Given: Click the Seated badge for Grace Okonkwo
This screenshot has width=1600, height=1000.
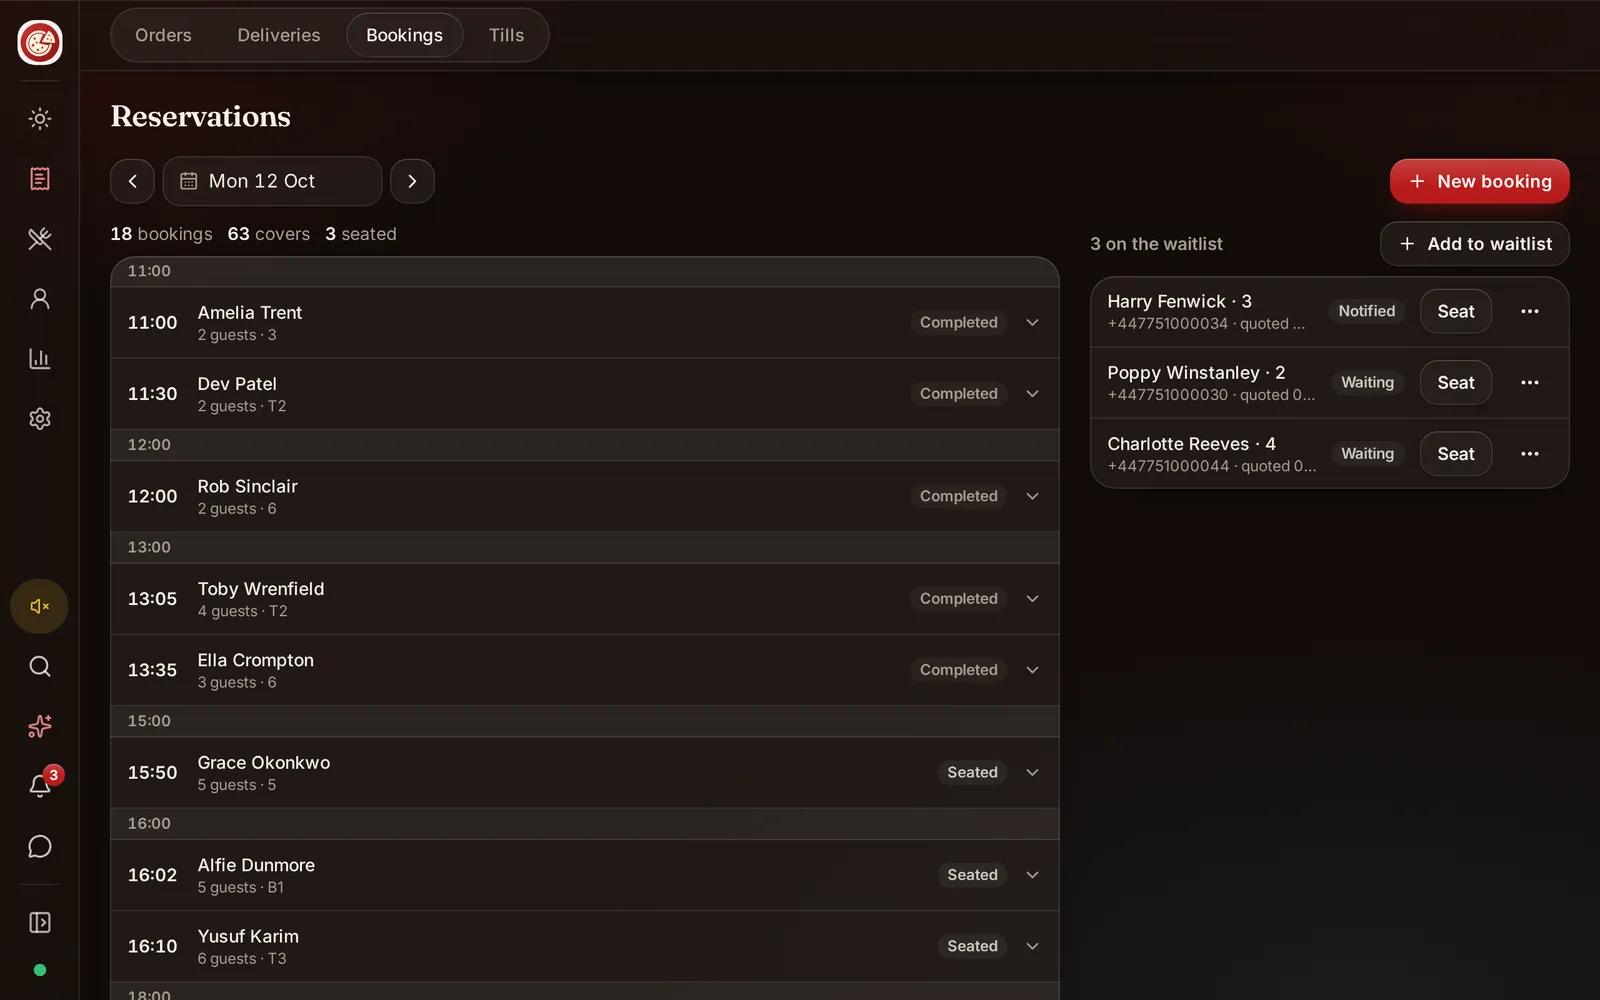Looking at the screenshot, I should tap(972, 773).
